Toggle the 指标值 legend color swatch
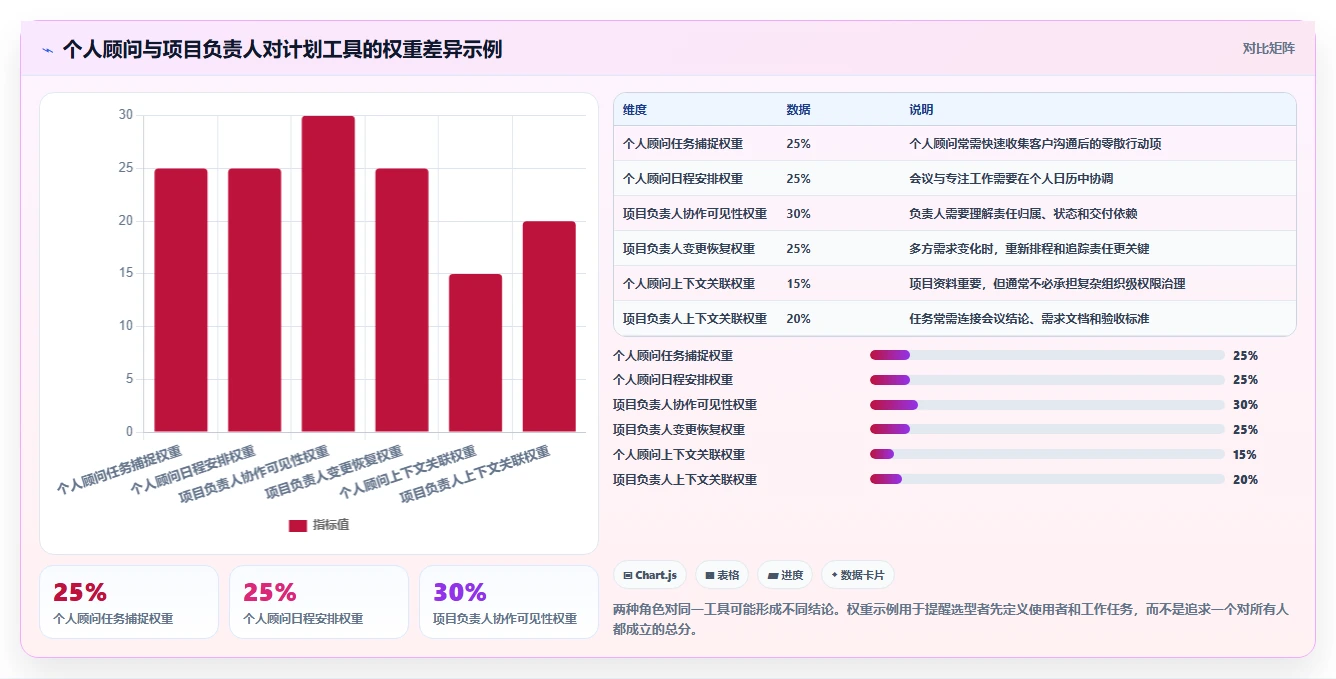 pos(298,525)
